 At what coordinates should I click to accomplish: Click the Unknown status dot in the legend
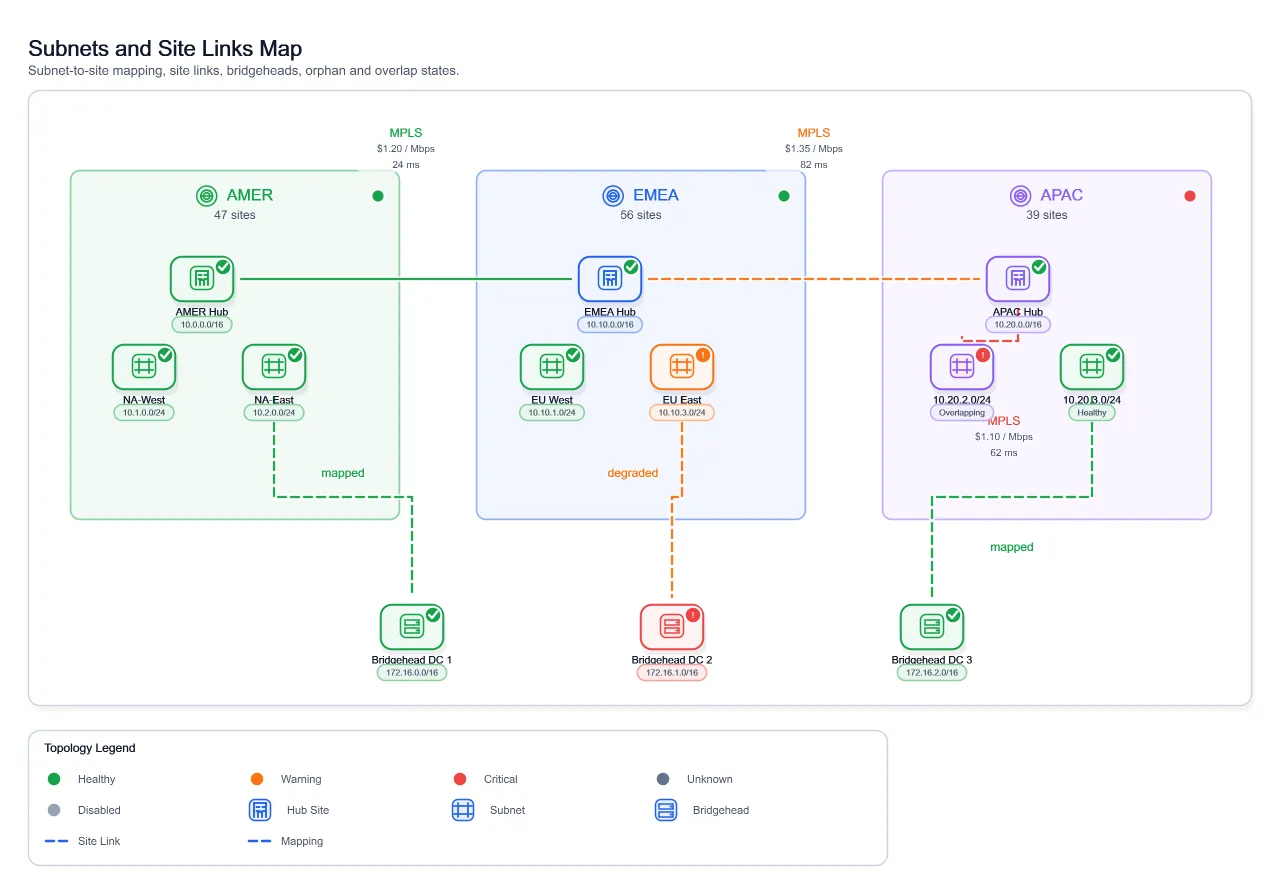663,779
